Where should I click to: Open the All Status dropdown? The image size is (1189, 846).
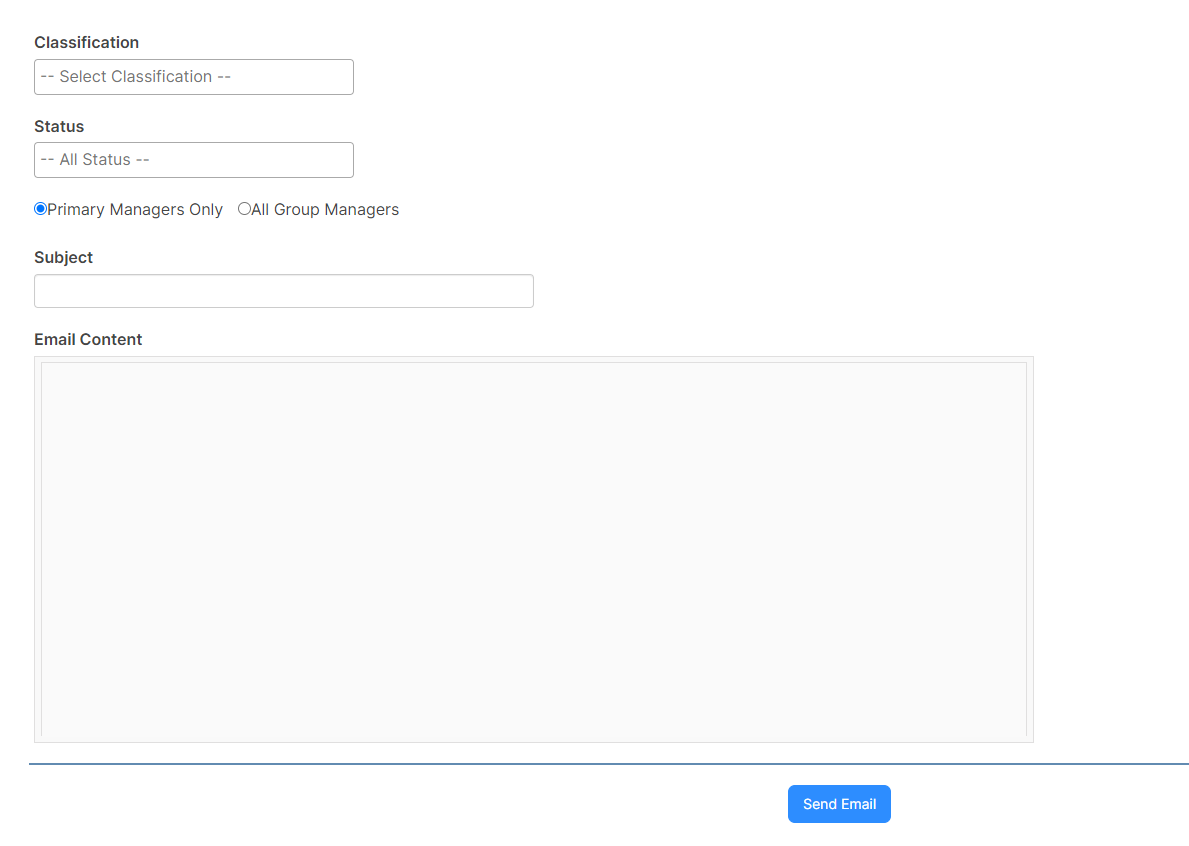[x=193, y=160]
